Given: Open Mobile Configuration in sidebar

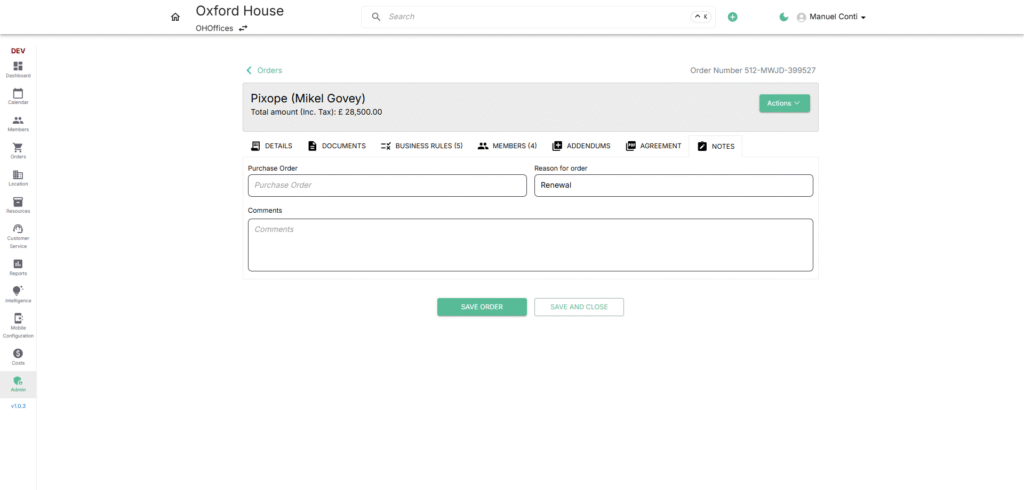Looking at the screenshot, I should click(18, 324).
